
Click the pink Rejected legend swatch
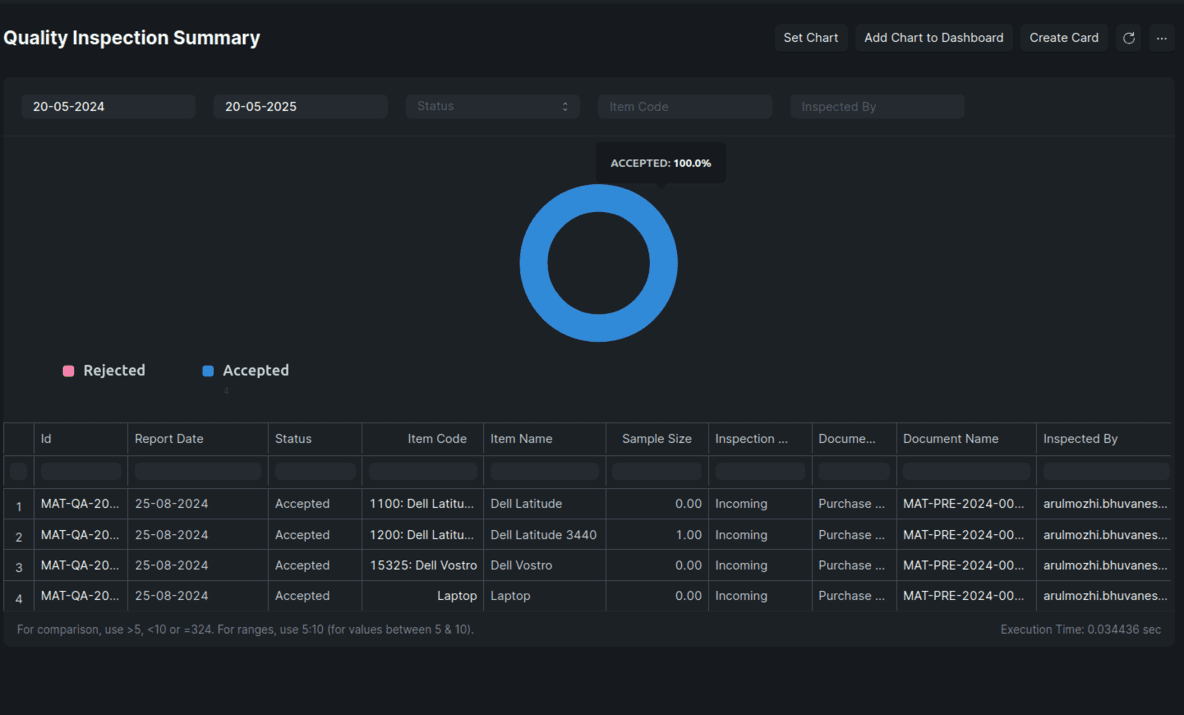click(x=68, y=371)
